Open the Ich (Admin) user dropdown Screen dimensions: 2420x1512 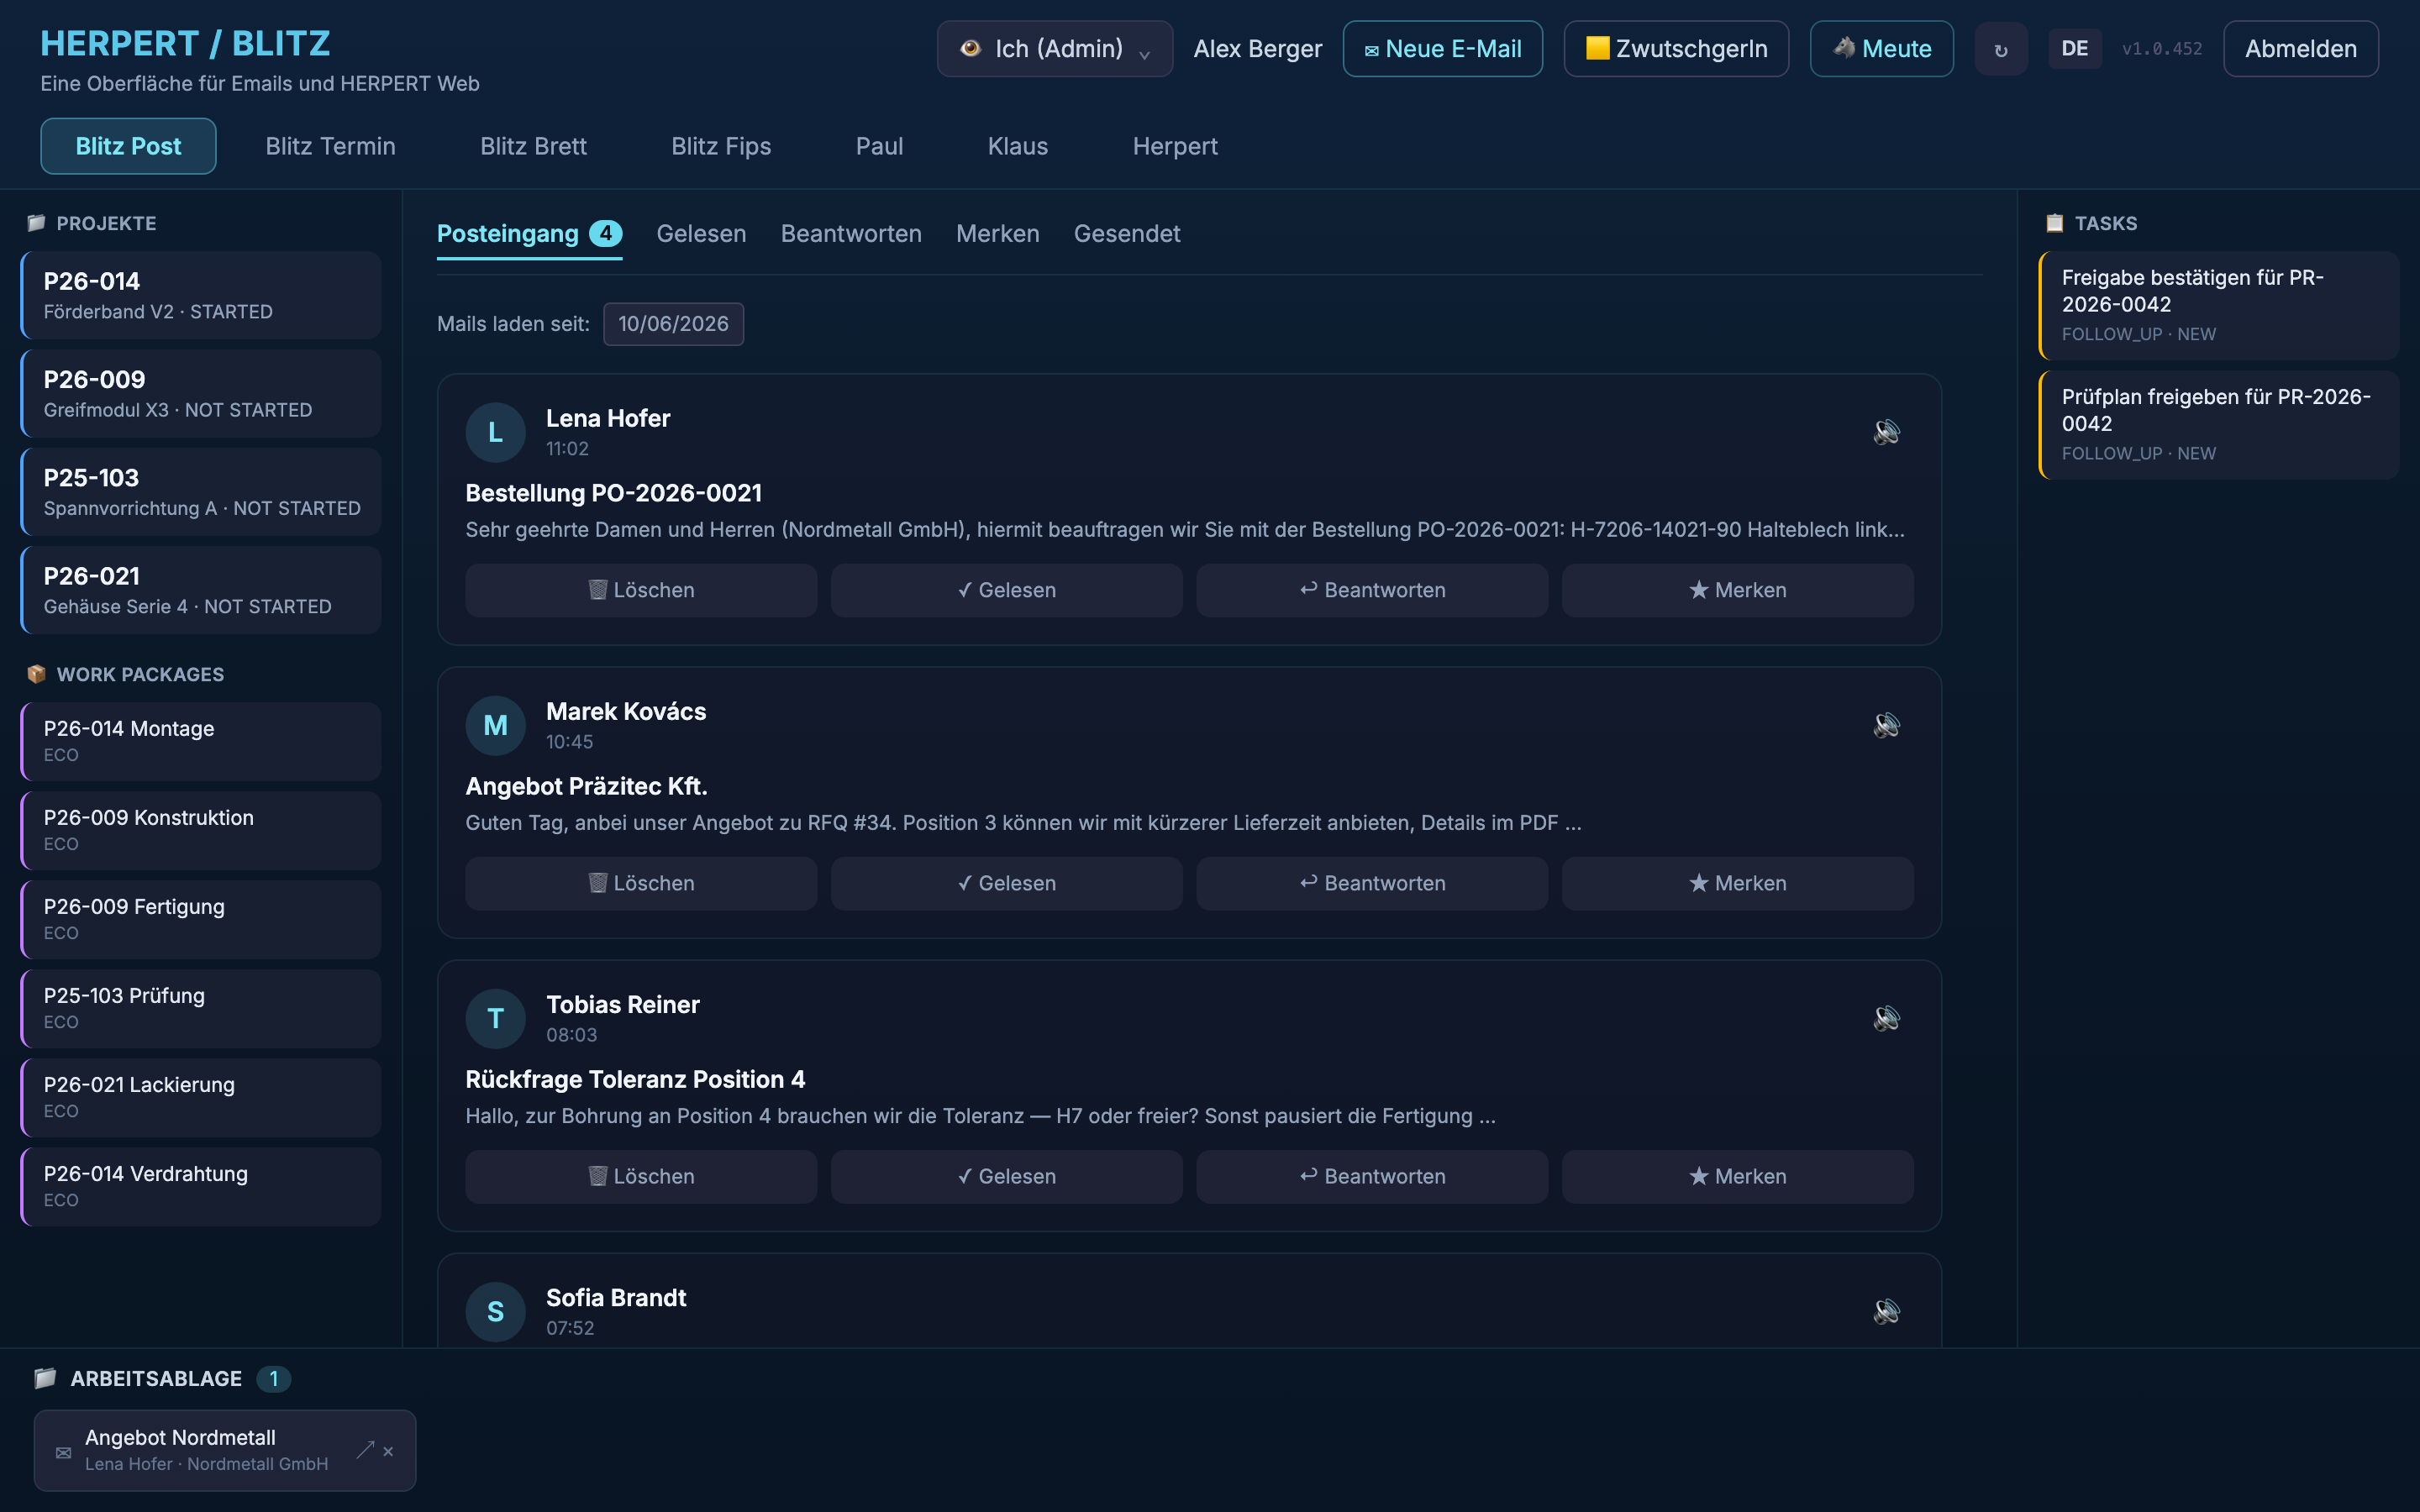1055,49
